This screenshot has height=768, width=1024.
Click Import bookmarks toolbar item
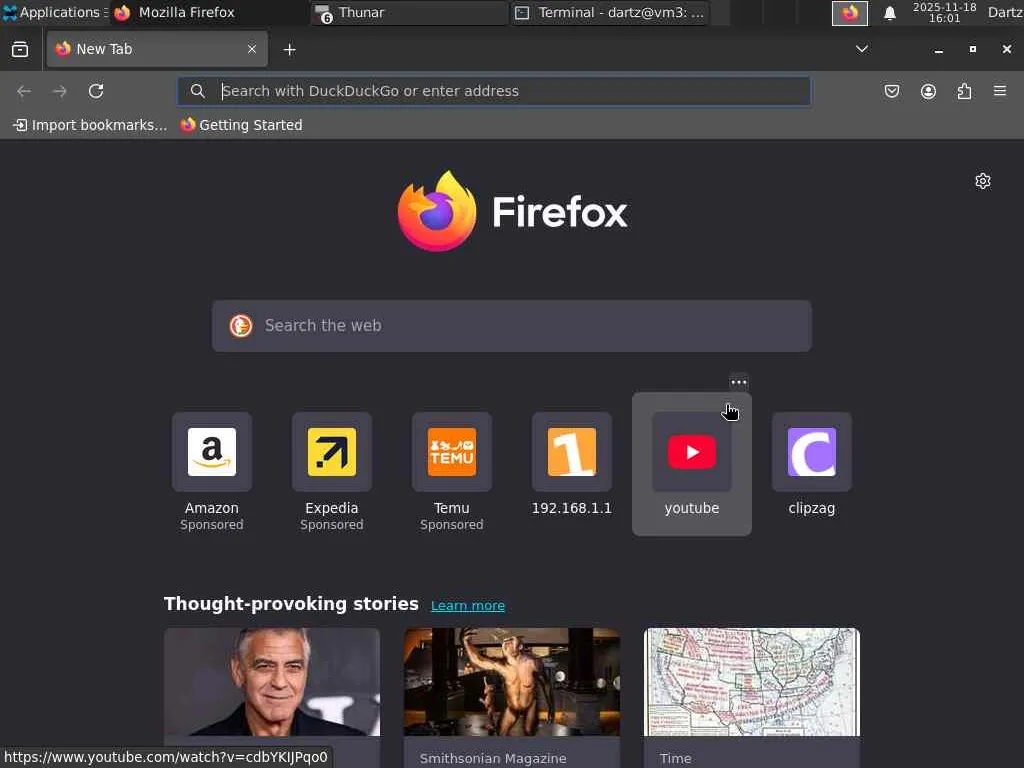[x=90, y=125]
